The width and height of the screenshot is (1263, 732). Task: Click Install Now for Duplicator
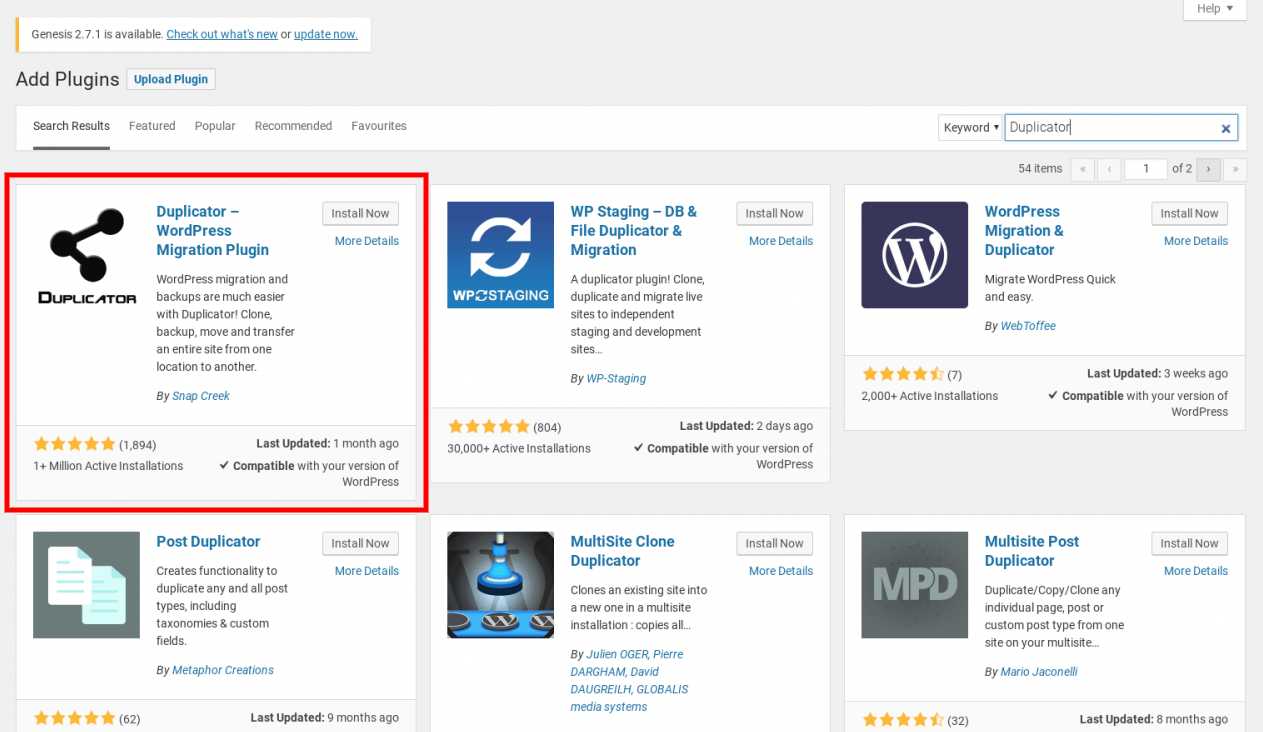(360, 213)
